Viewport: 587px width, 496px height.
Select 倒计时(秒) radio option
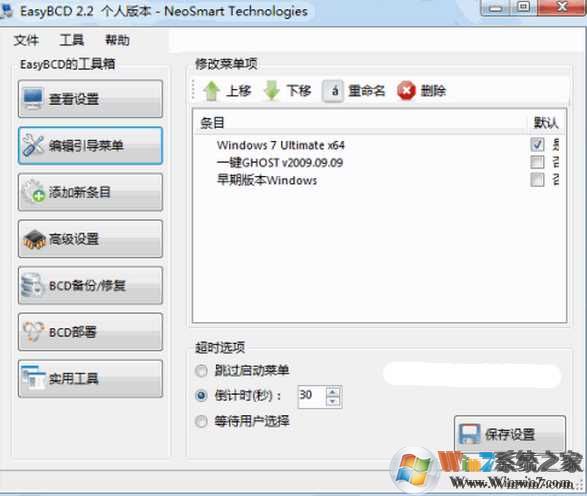(x=201, y=395)
